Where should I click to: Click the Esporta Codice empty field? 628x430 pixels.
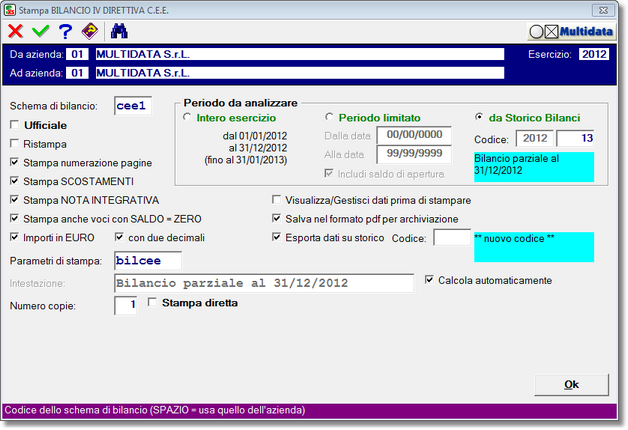click(452, 238)
